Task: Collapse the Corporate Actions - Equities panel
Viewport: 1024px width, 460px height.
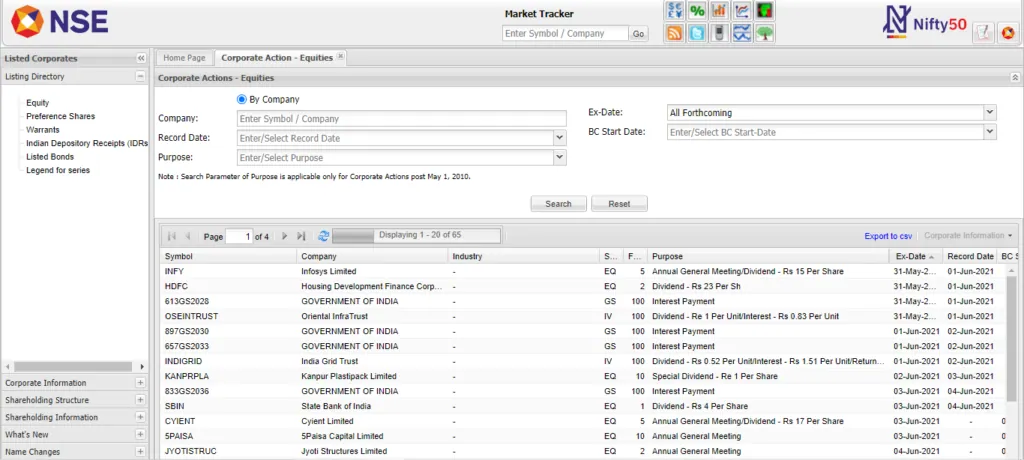Action: coord(1015,78)
